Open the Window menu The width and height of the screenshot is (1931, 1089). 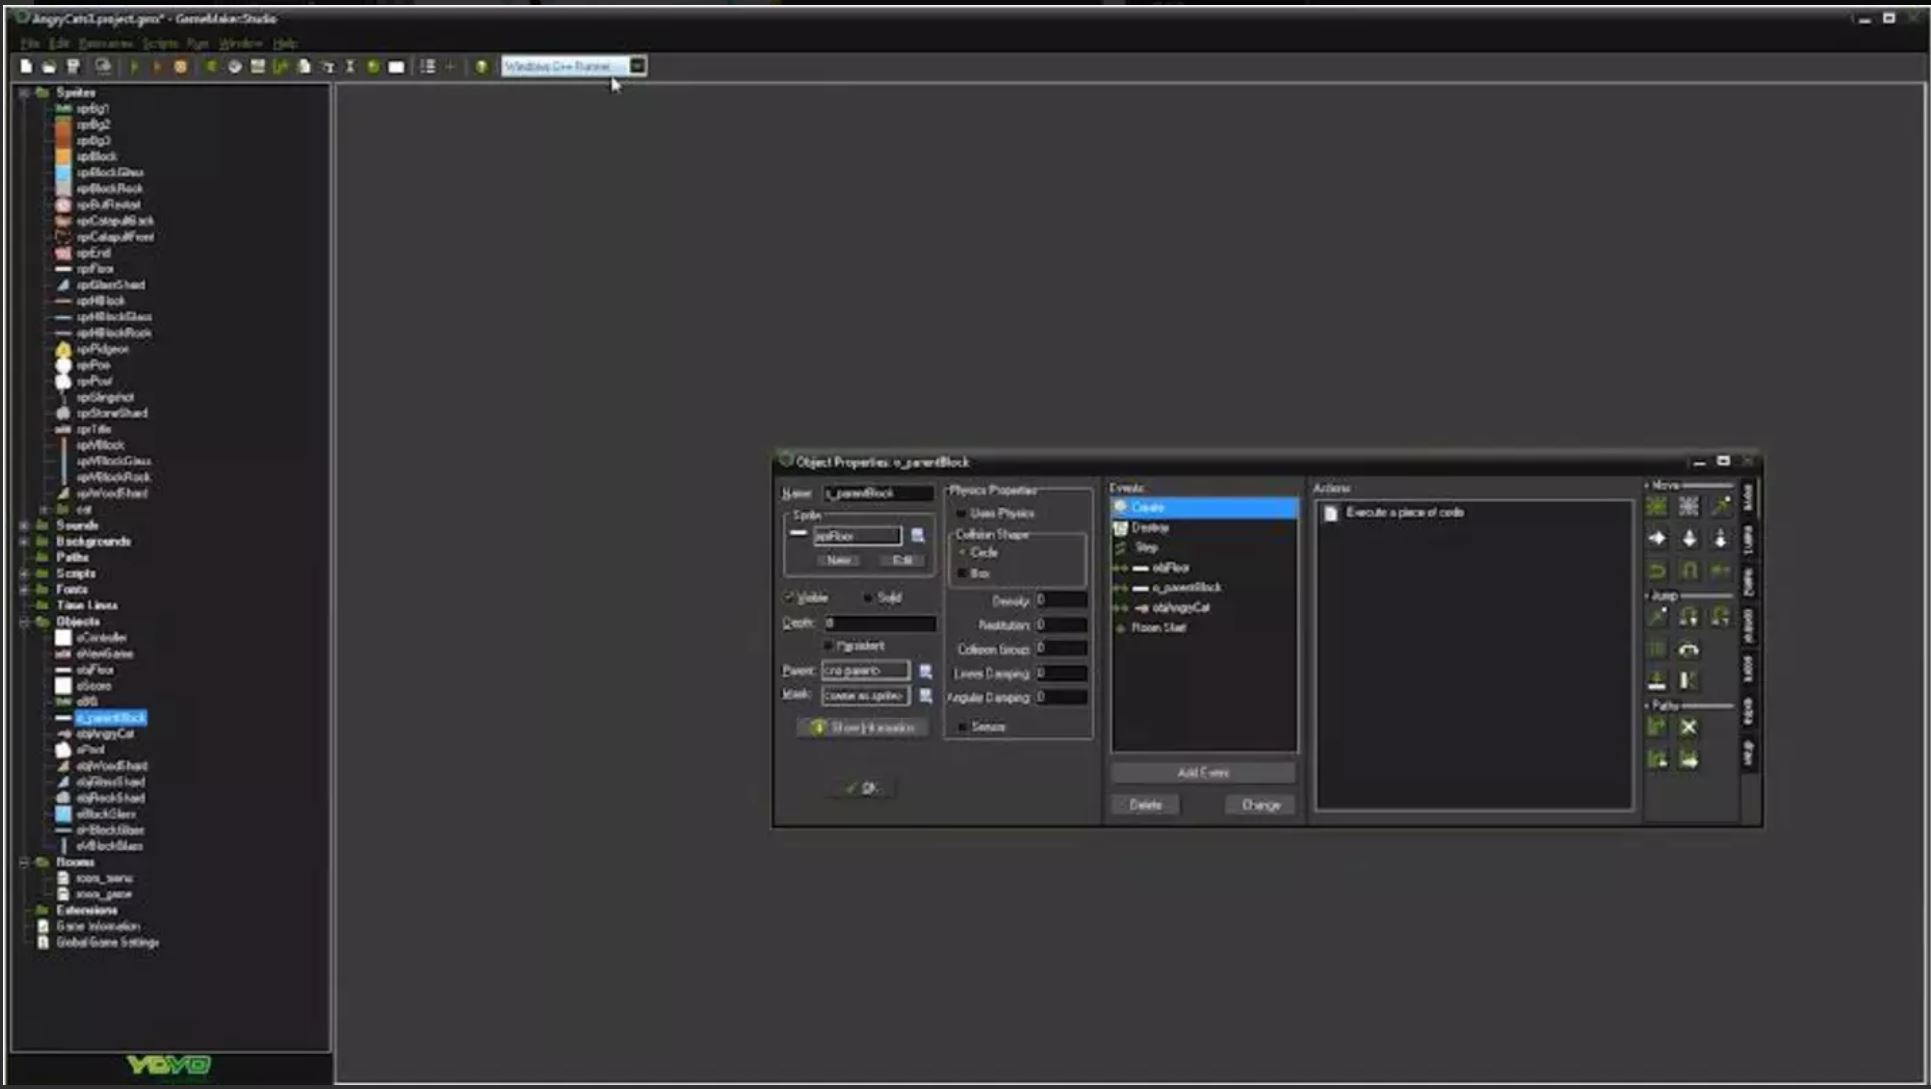click(x=239, y=43)
